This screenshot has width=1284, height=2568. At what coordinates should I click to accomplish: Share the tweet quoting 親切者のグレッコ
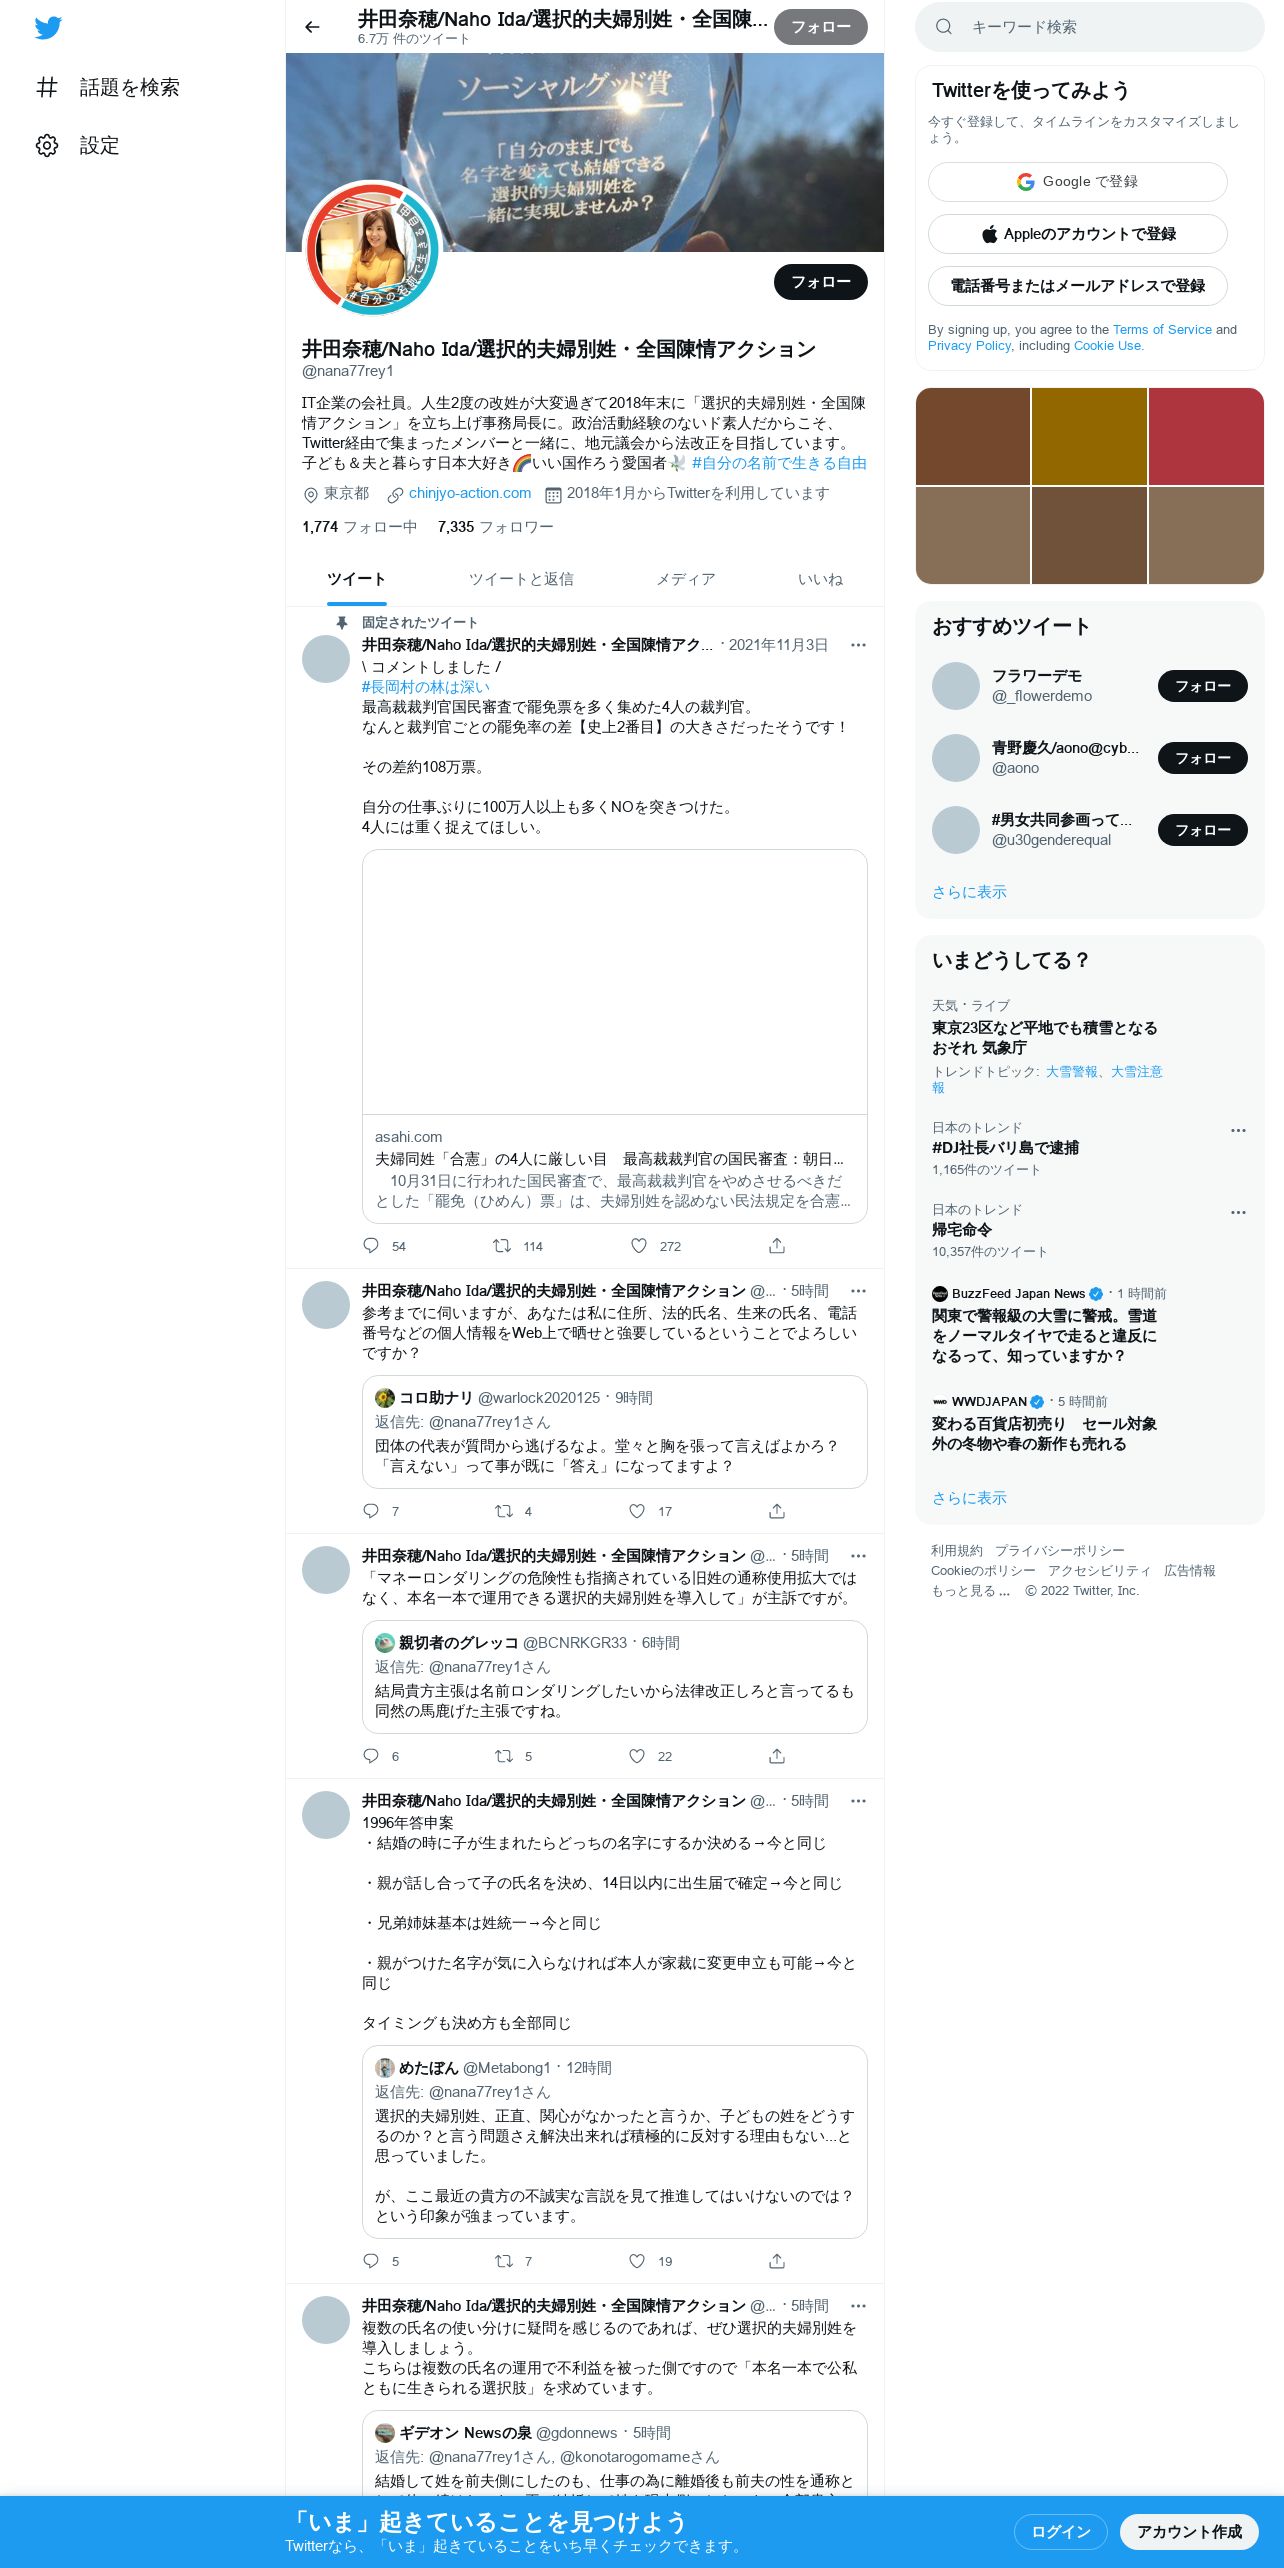tap(777, 1755)
